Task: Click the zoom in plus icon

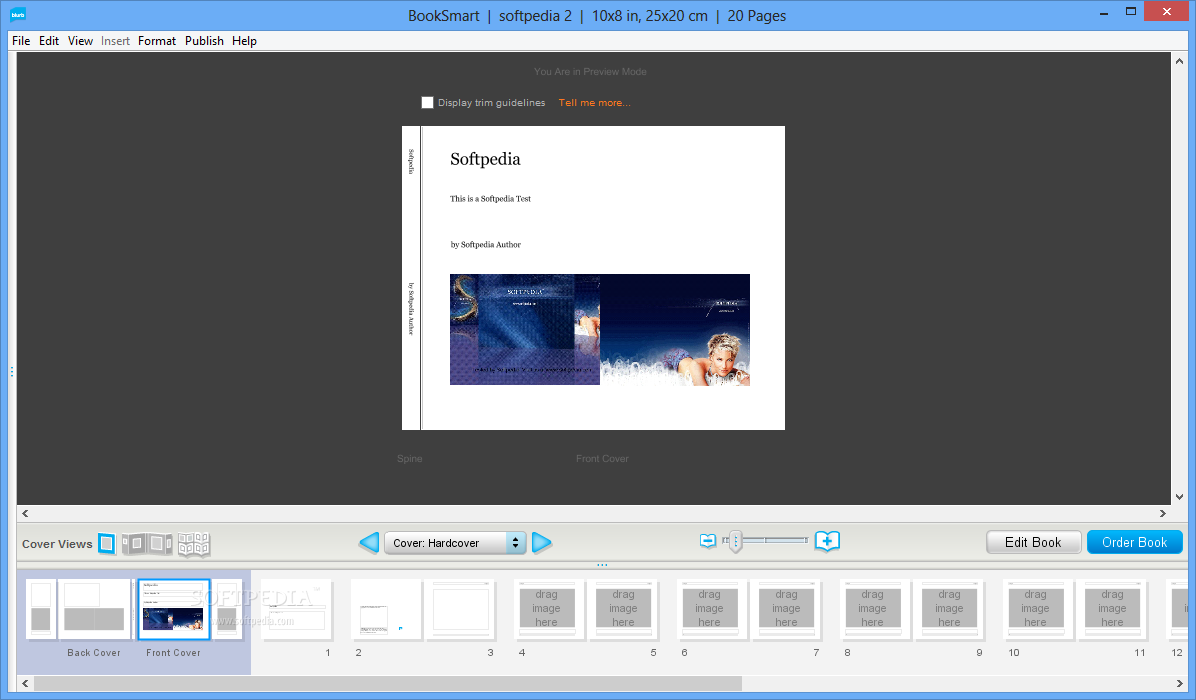Action: click(x=827, y=541)
